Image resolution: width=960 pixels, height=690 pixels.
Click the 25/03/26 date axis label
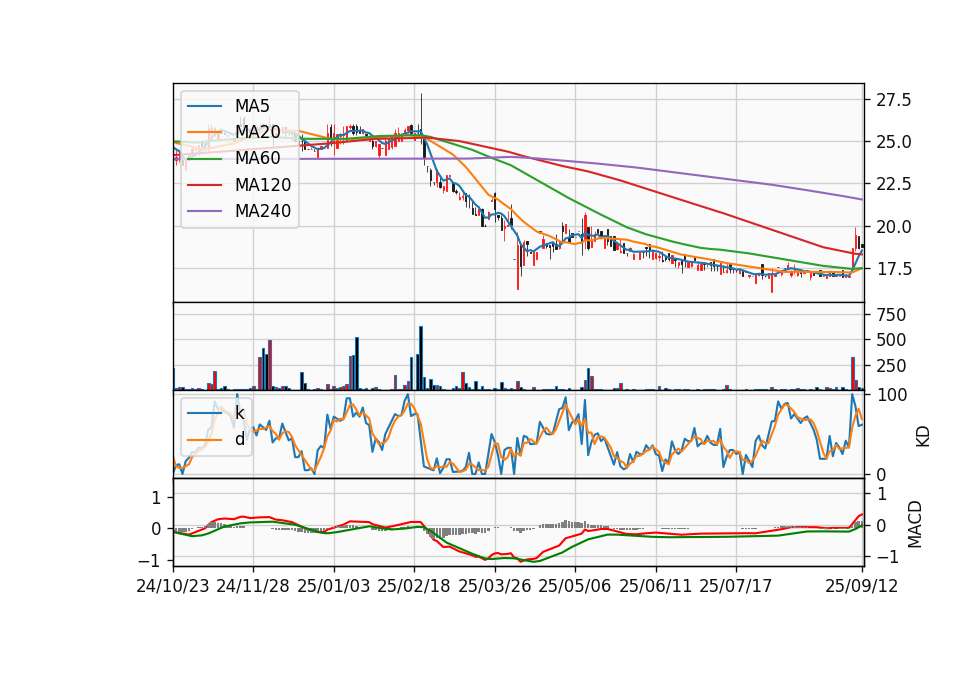tap(495, 587)
